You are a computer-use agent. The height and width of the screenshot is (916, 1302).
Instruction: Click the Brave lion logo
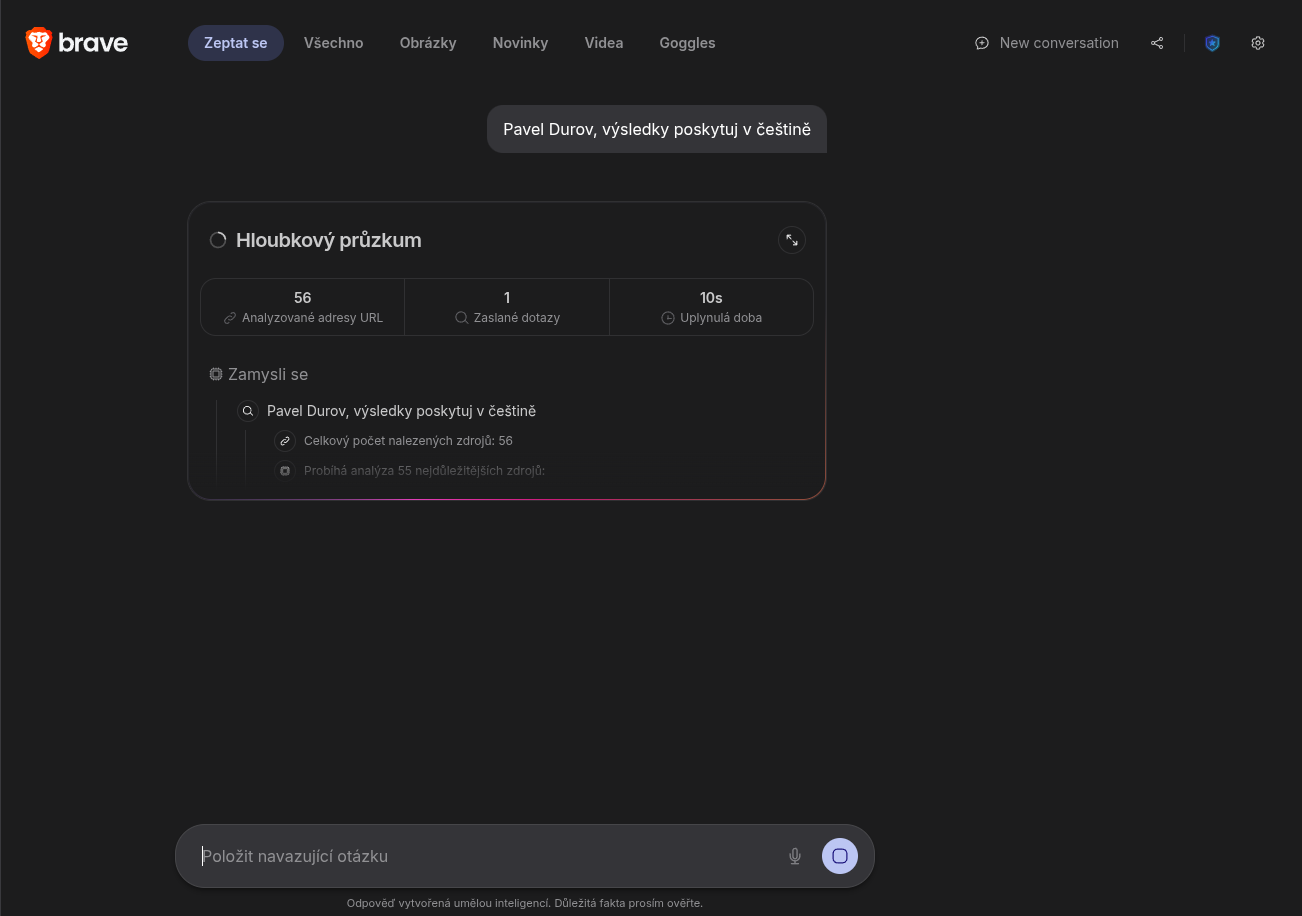tap(39, 43)
